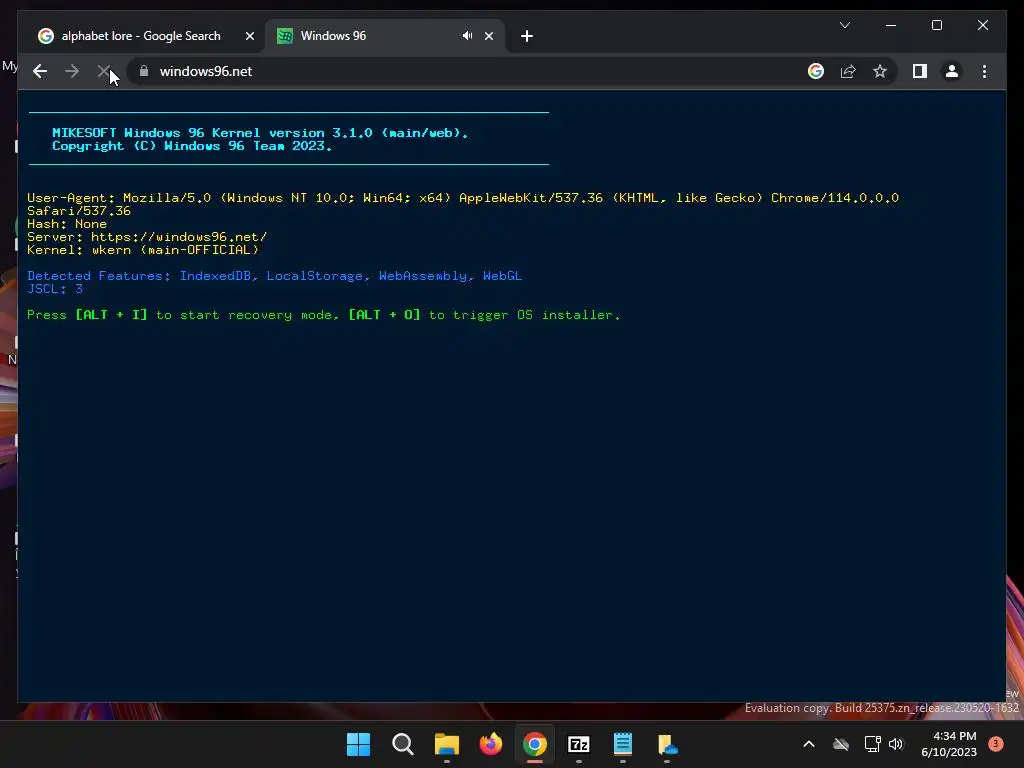Click the [ALT + I] recovery mode text

pyautogui.click(x=111, y=315)
